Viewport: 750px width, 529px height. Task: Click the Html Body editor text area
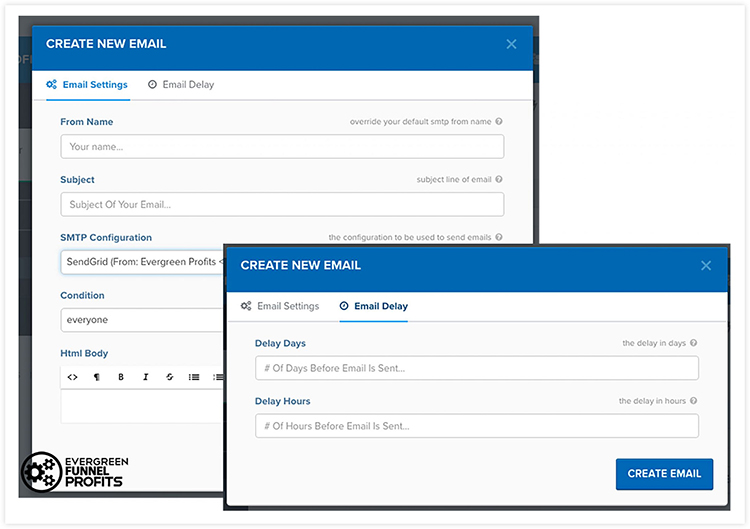coord(143,407)
